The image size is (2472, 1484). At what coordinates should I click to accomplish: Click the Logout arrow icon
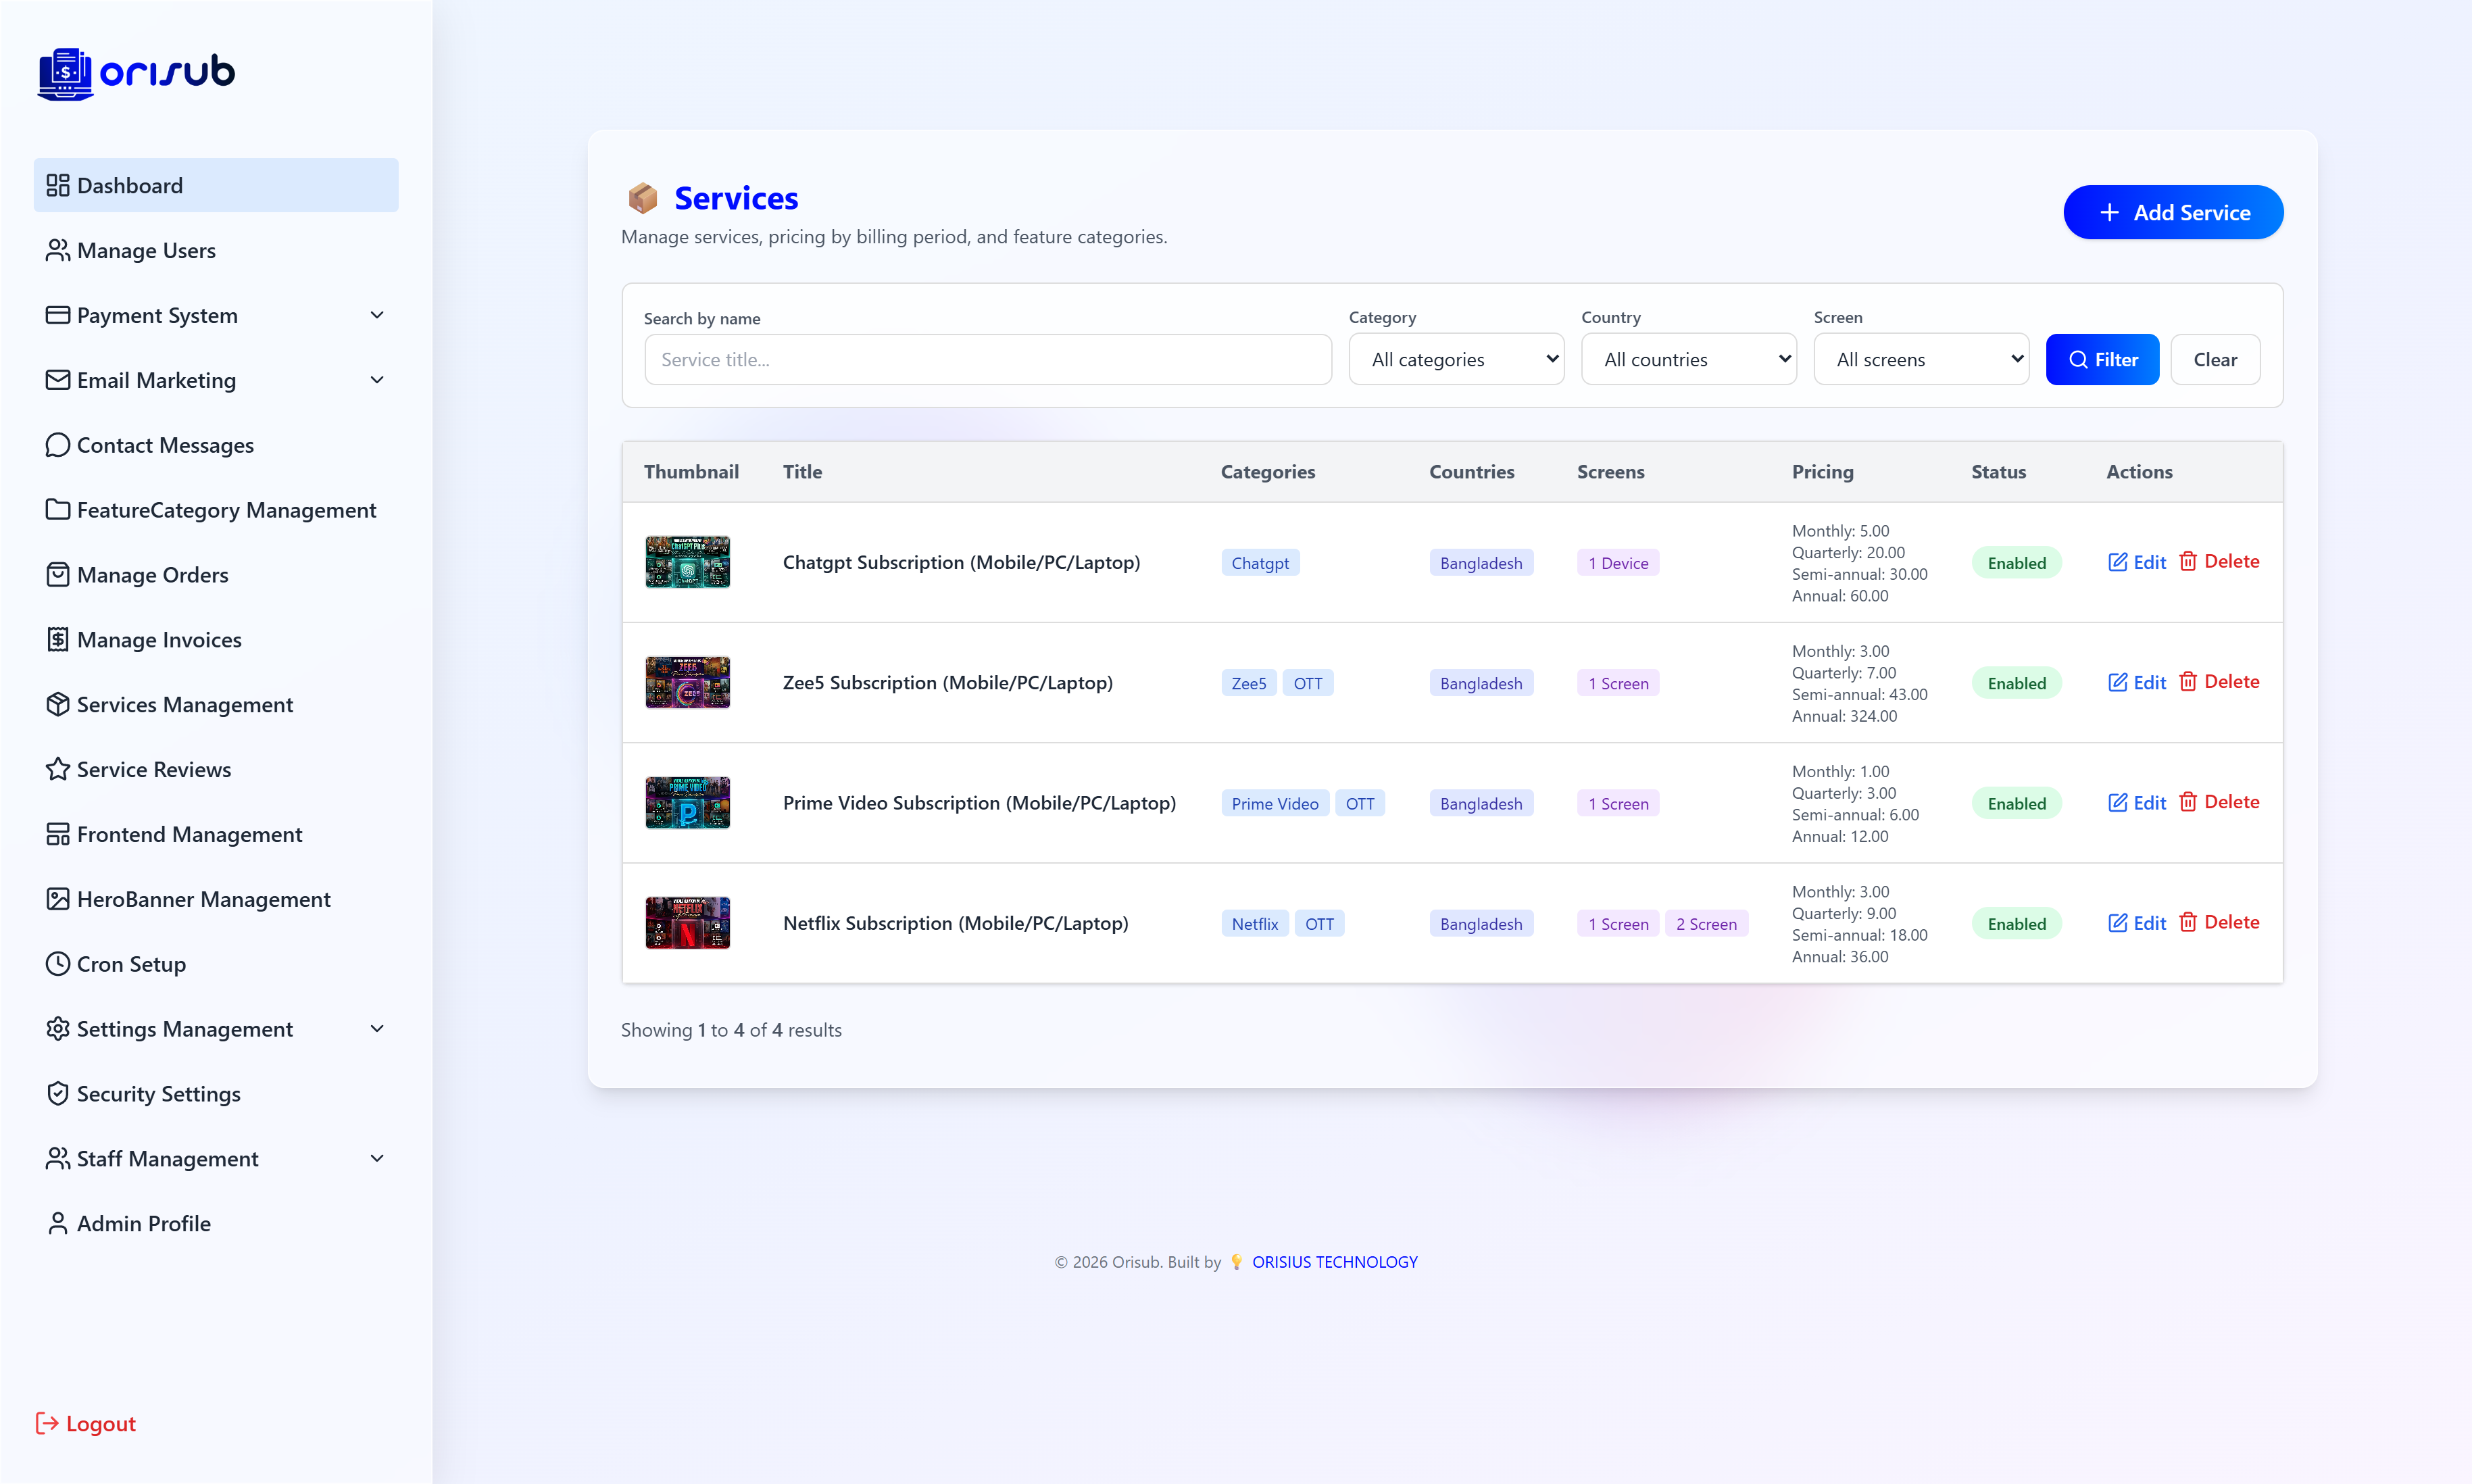(47, 1423)
